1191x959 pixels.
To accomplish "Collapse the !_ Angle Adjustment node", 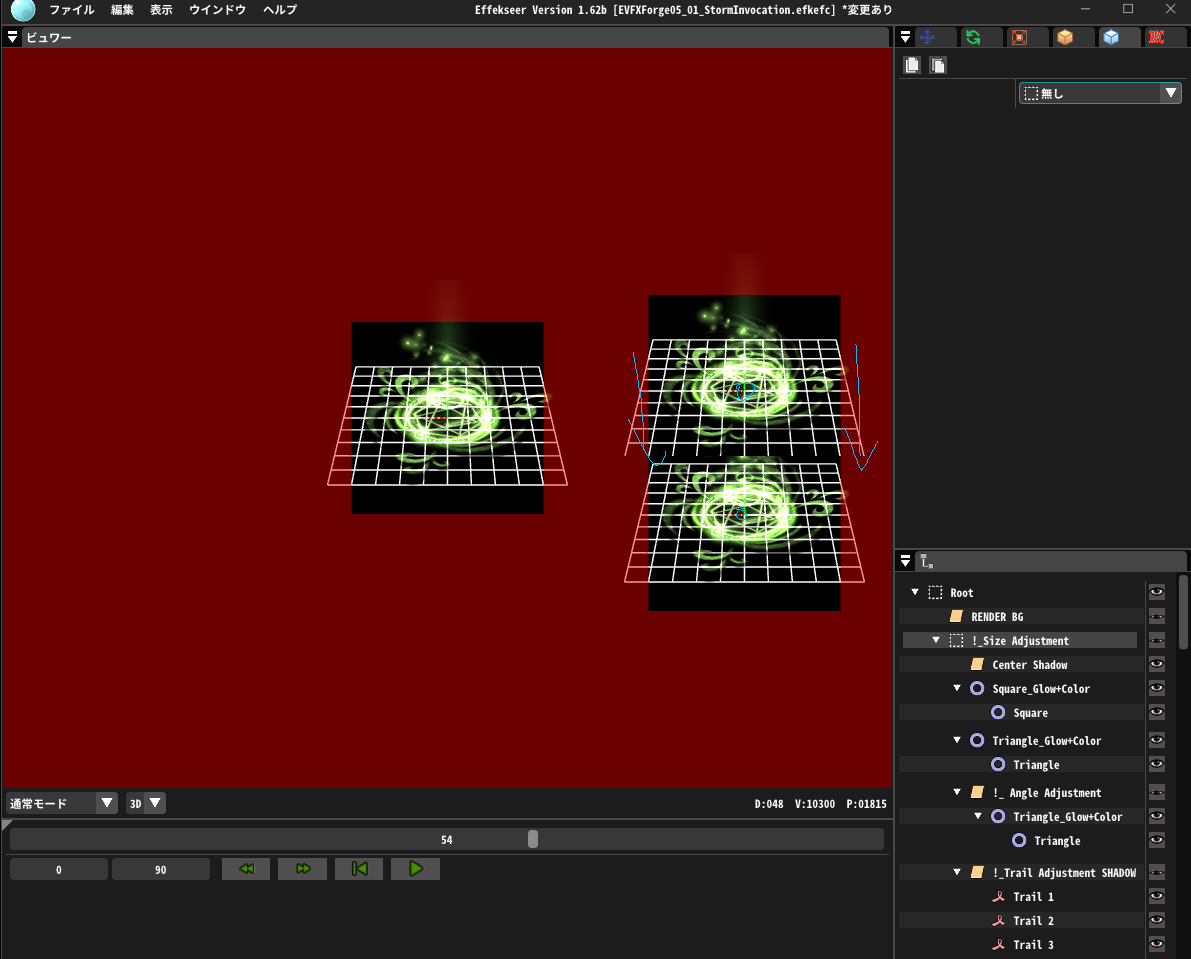I will pyautogui.click(x=957, y=792).
